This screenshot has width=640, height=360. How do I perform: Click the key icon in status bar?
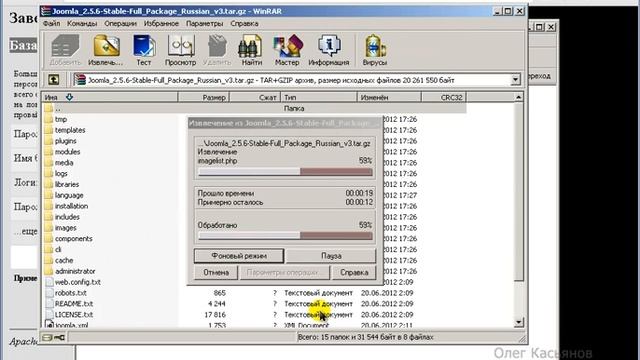tap(60, 337)
